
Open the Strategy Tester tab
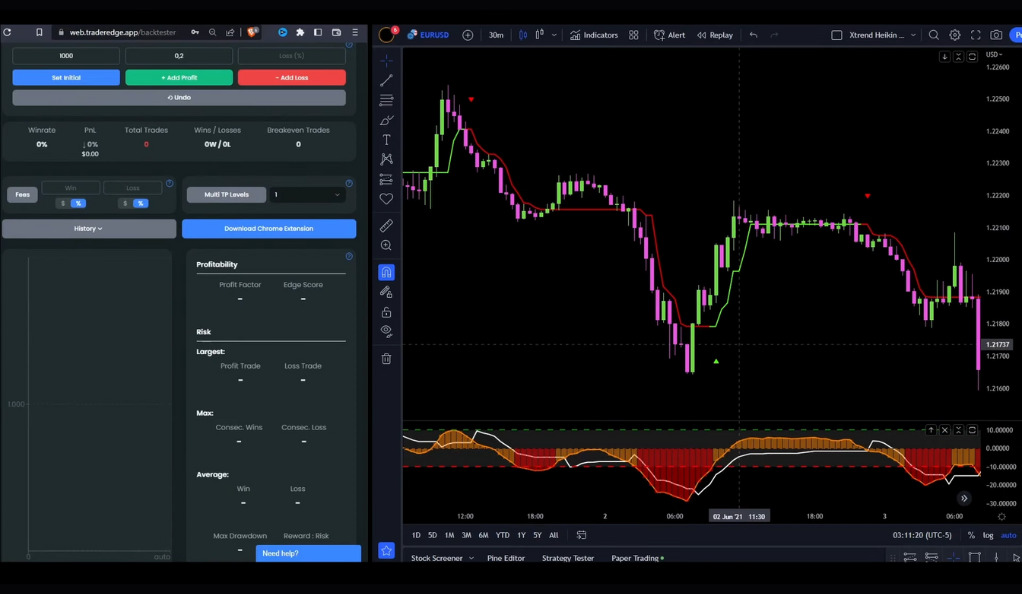[x=568, y=558]
